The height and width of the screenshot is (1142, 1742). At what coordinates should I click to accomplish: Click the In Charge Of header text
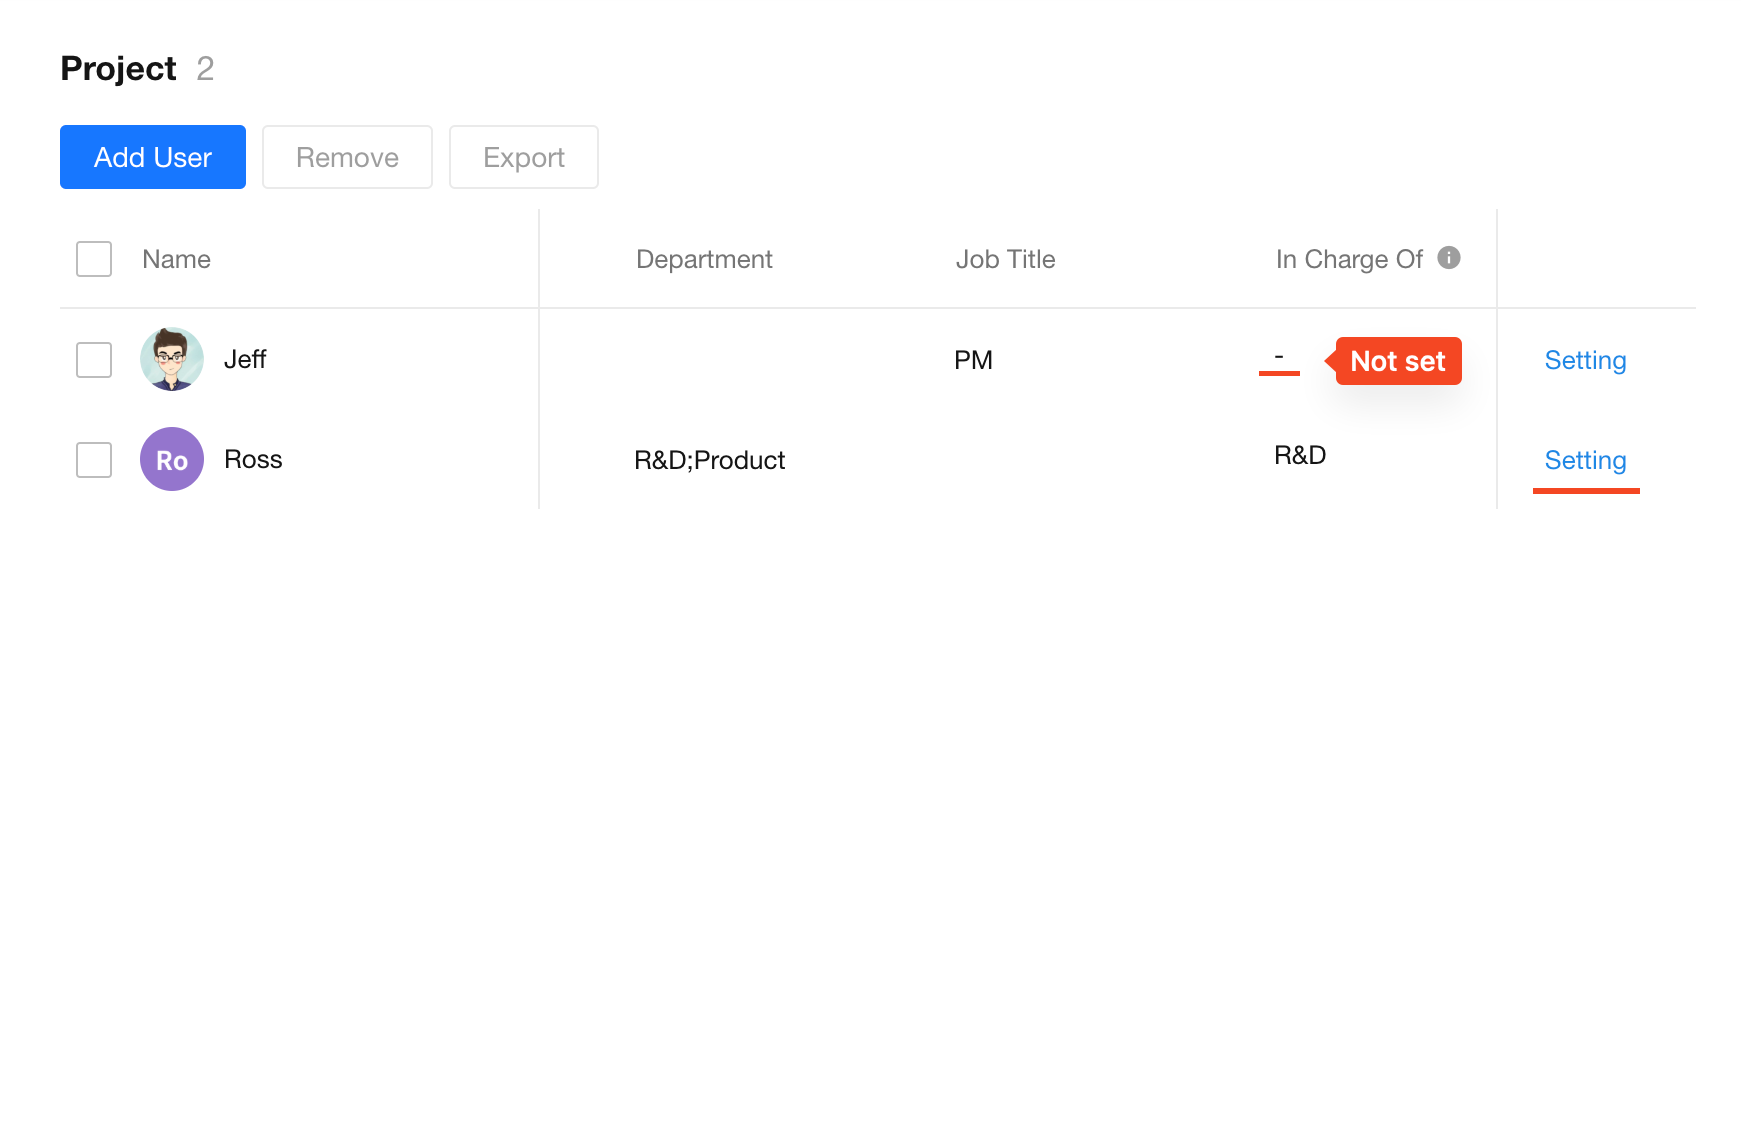(x=1348, y=259)
